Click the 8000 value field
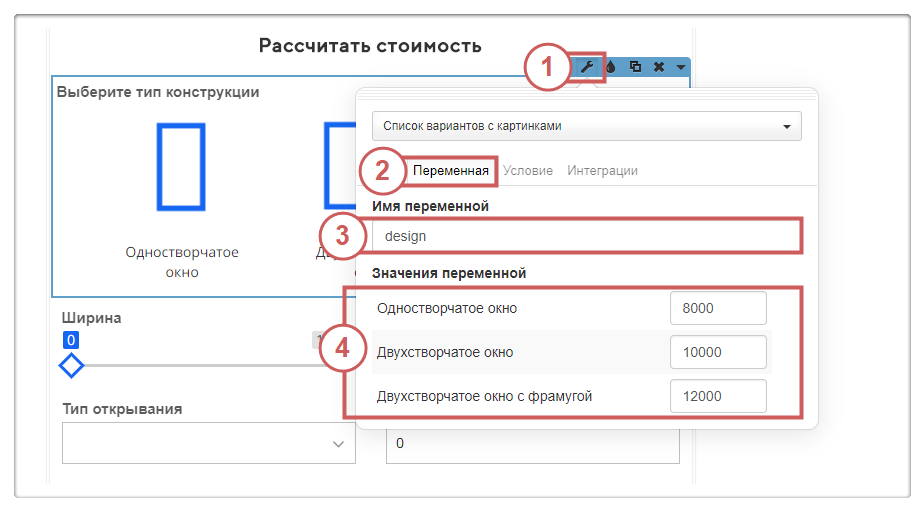924x507 pixels. pos(718,308)
